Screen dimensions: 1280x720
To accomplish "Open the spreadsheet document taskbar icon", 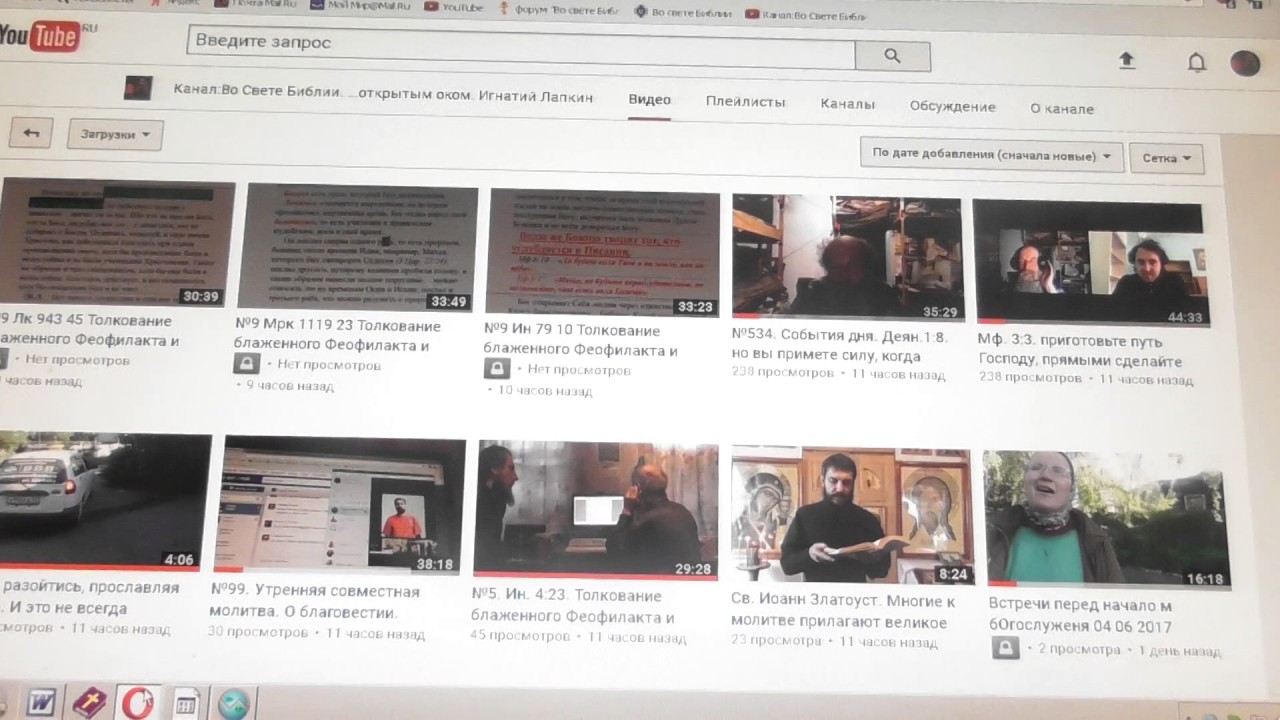I will (185, 704).
